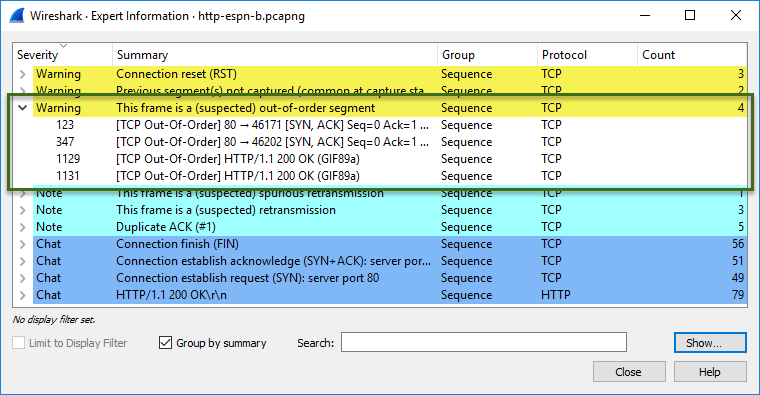
Task: Sort by the Group column header
Action: coord(487,54)
